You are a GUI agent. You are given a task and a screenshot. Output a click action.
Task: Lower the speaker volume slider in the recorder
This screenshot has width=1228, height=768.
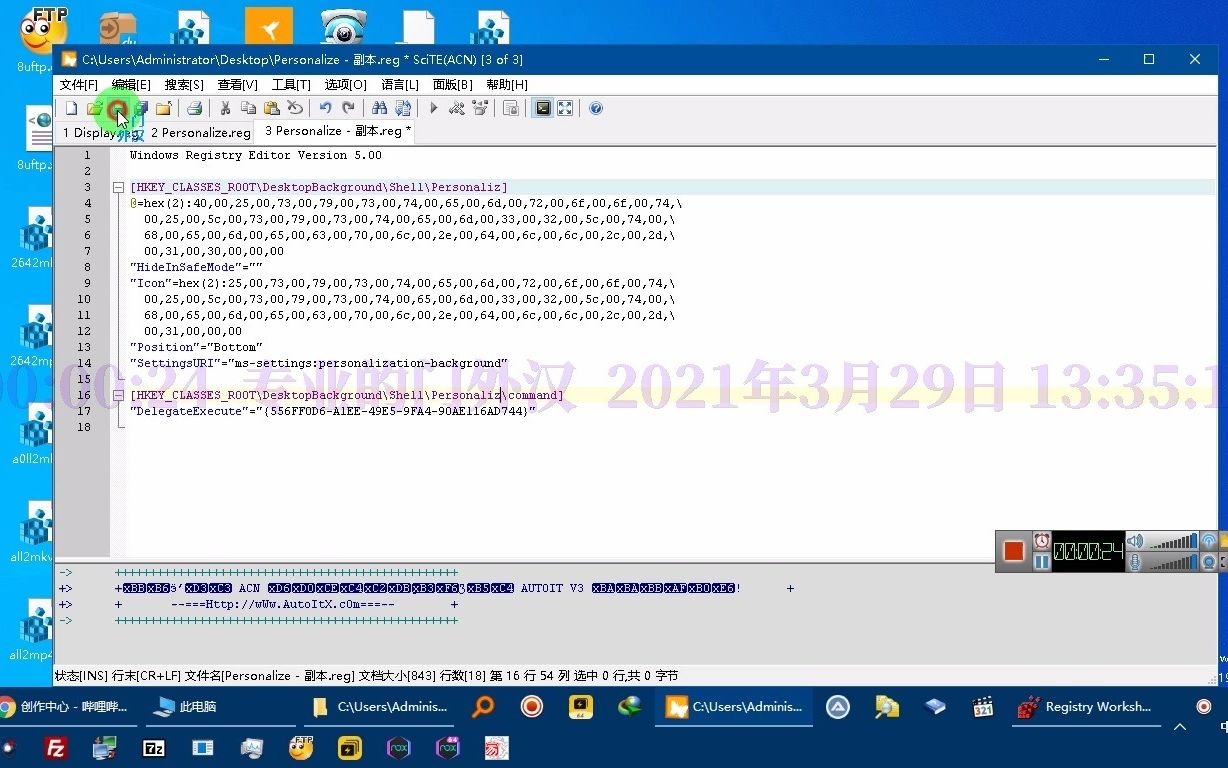pyautogui.click(x=1165, y=542)
